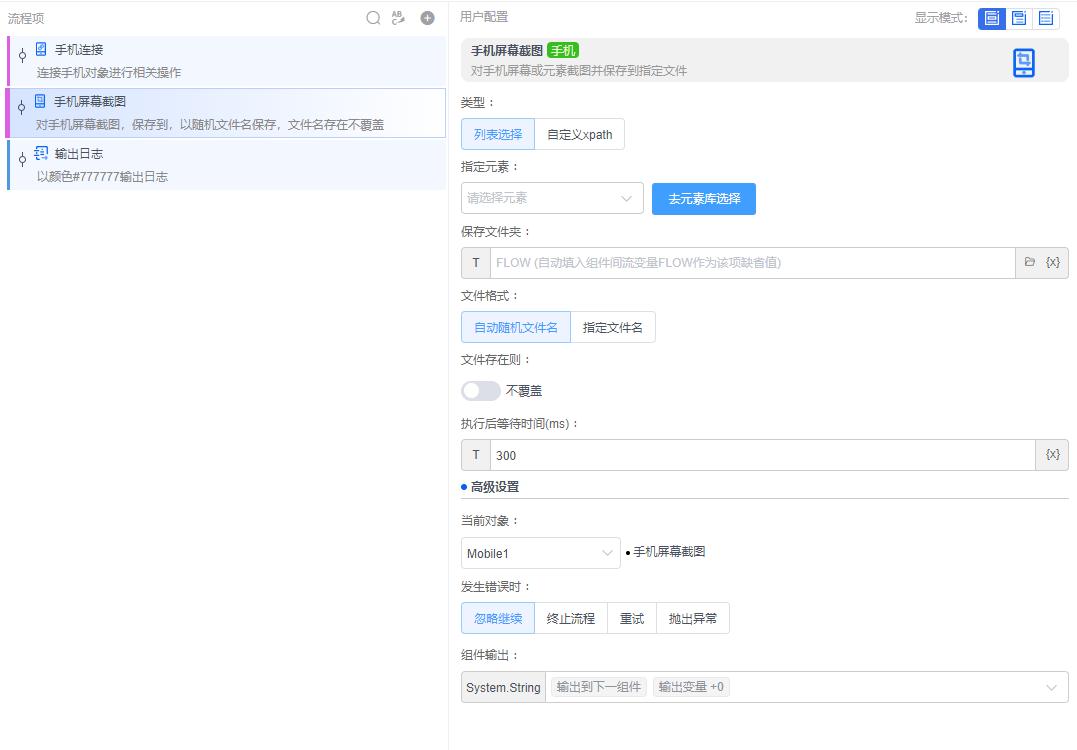Click the blue screenshot icon in component header
1077x750 pixels.
coord(1023,61)
